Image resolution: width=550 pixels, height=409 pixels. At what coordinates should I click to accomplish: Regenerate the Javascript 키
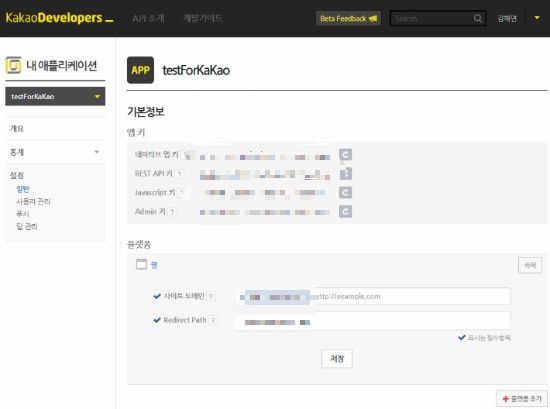point(346,193)
